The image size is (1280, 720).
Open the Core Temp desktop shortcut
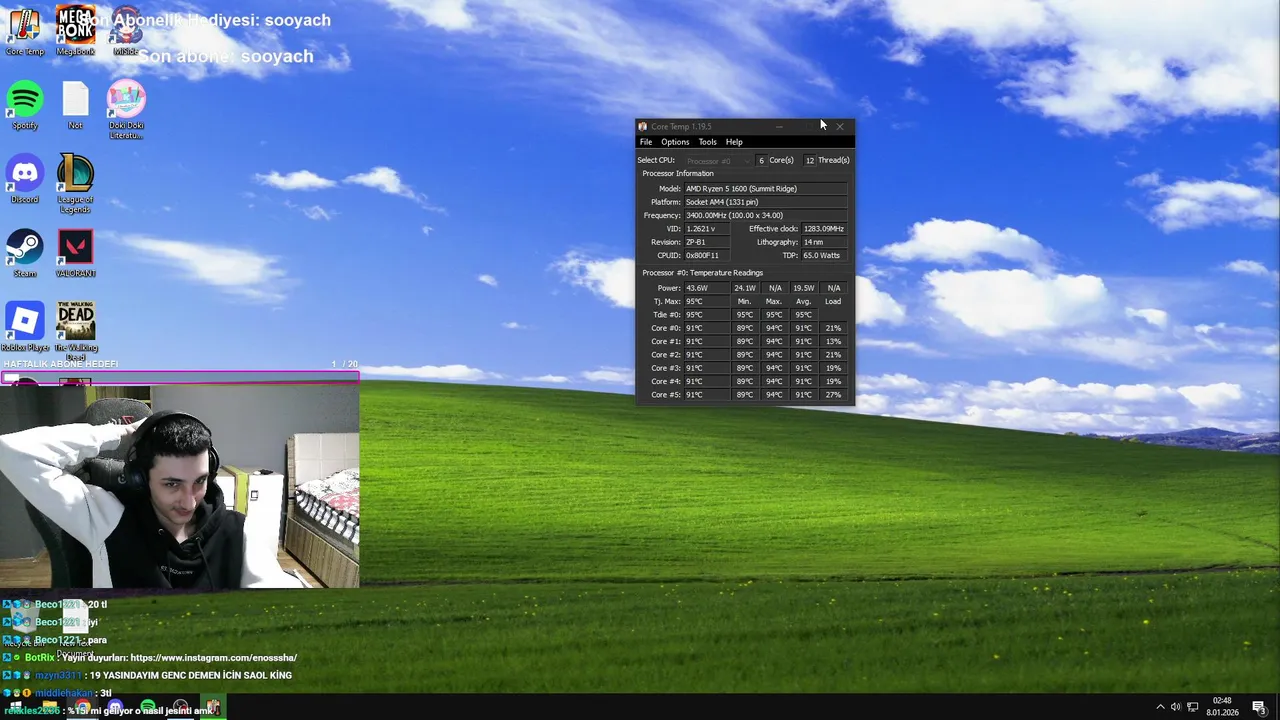[25, 32]
